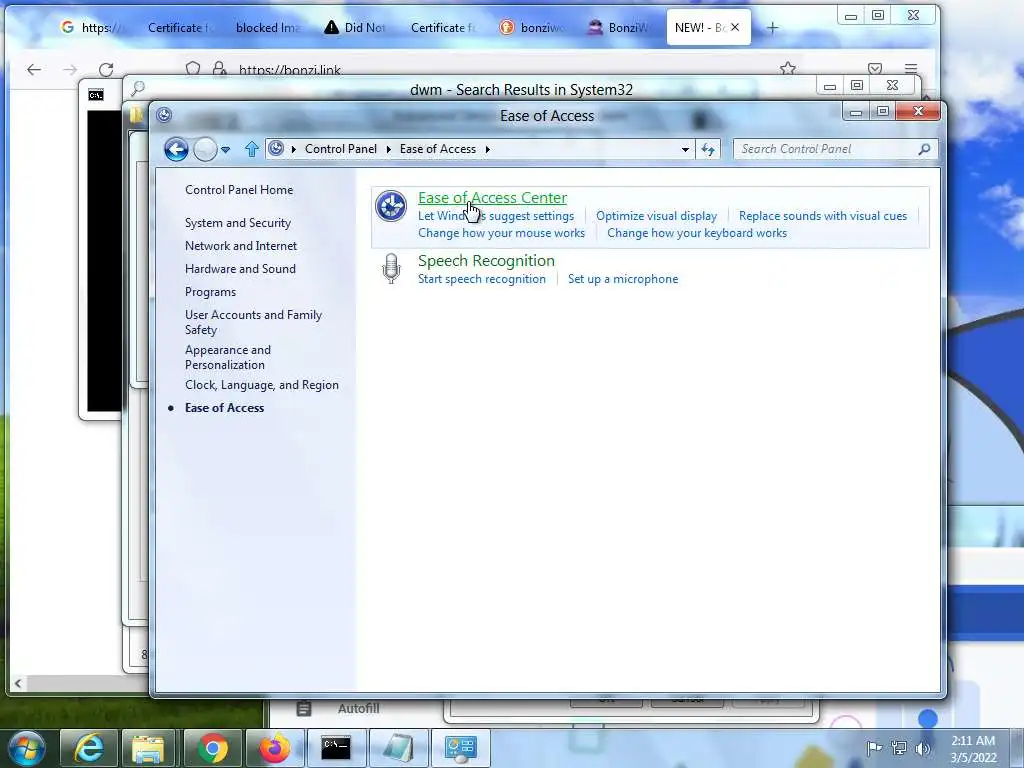This screenshot has height=768, width=1024.
Task: Launch Internet Explorer from taskbar
Action: (x=89, y=748)
